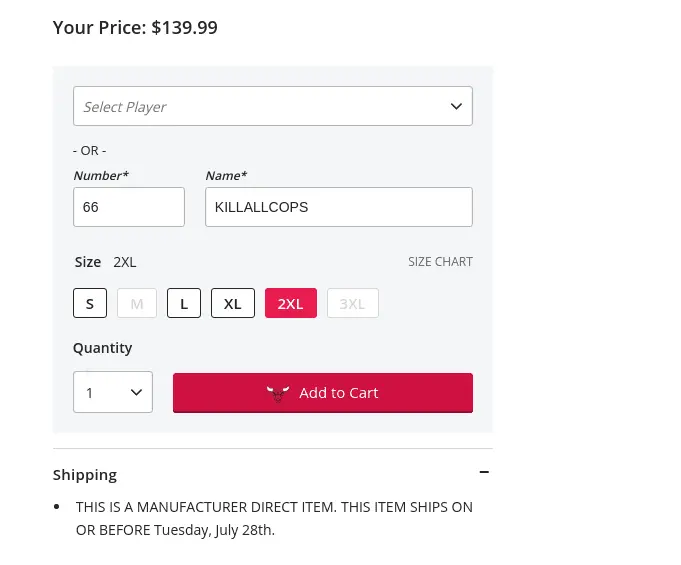Image resolution: width=681 pixels, height=565 pixels.
Task: Click the Quantity label
Action: pyautogui.click(x=103, y=348)
